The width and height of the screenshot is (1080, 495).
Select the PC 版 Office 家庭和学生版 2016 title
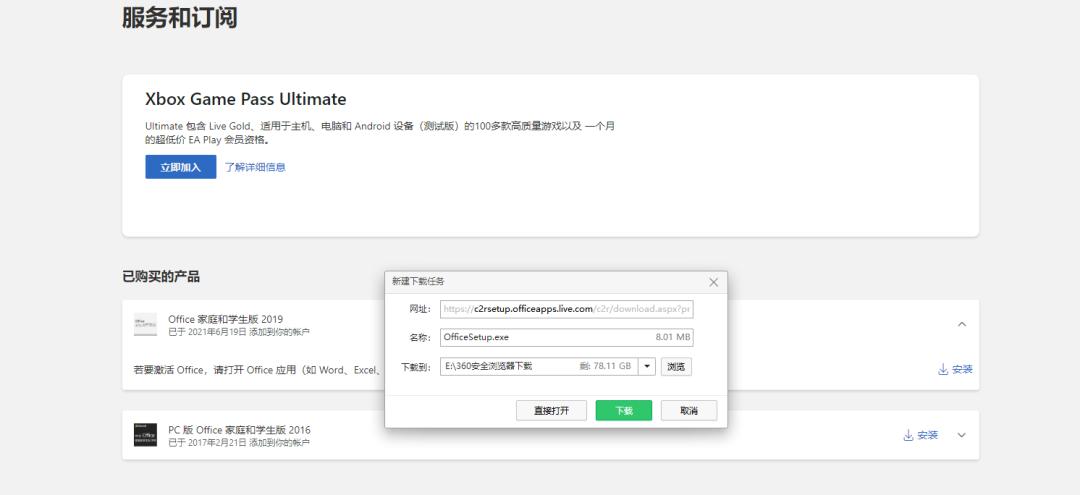coord(239,430)
